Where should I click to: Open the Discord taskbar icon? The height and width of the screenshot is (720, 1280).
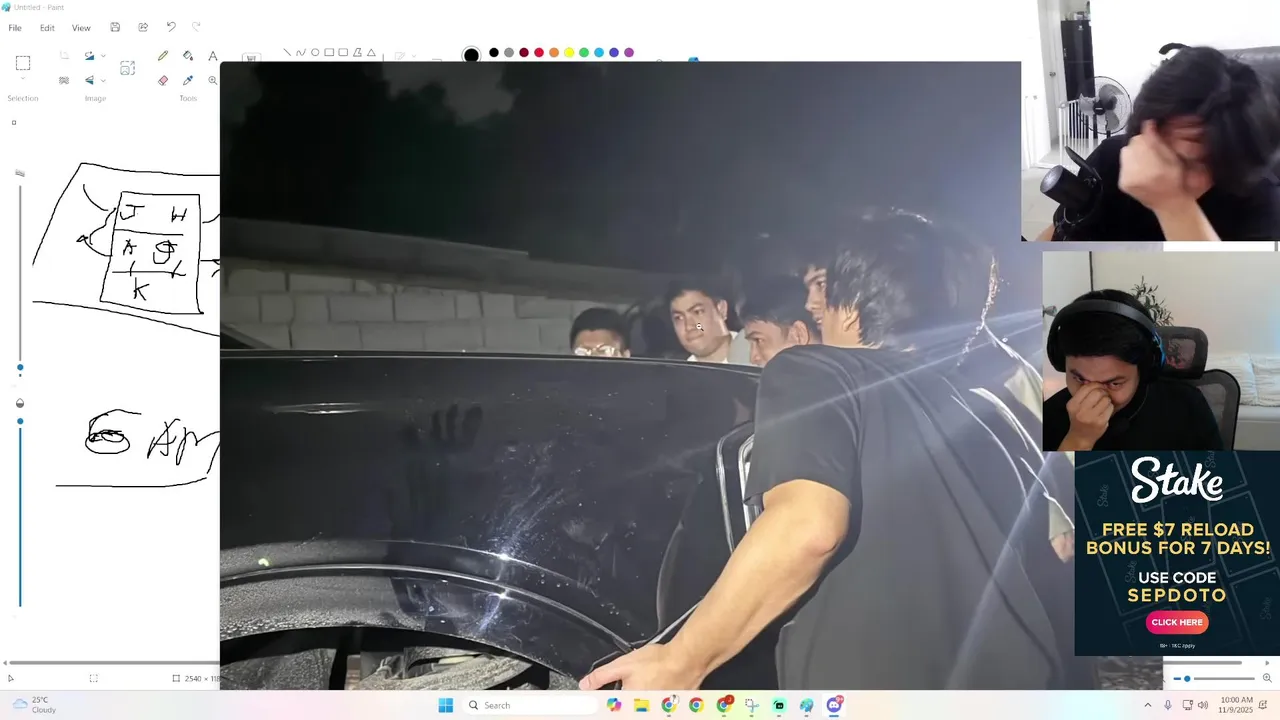[x=834, y=705]
